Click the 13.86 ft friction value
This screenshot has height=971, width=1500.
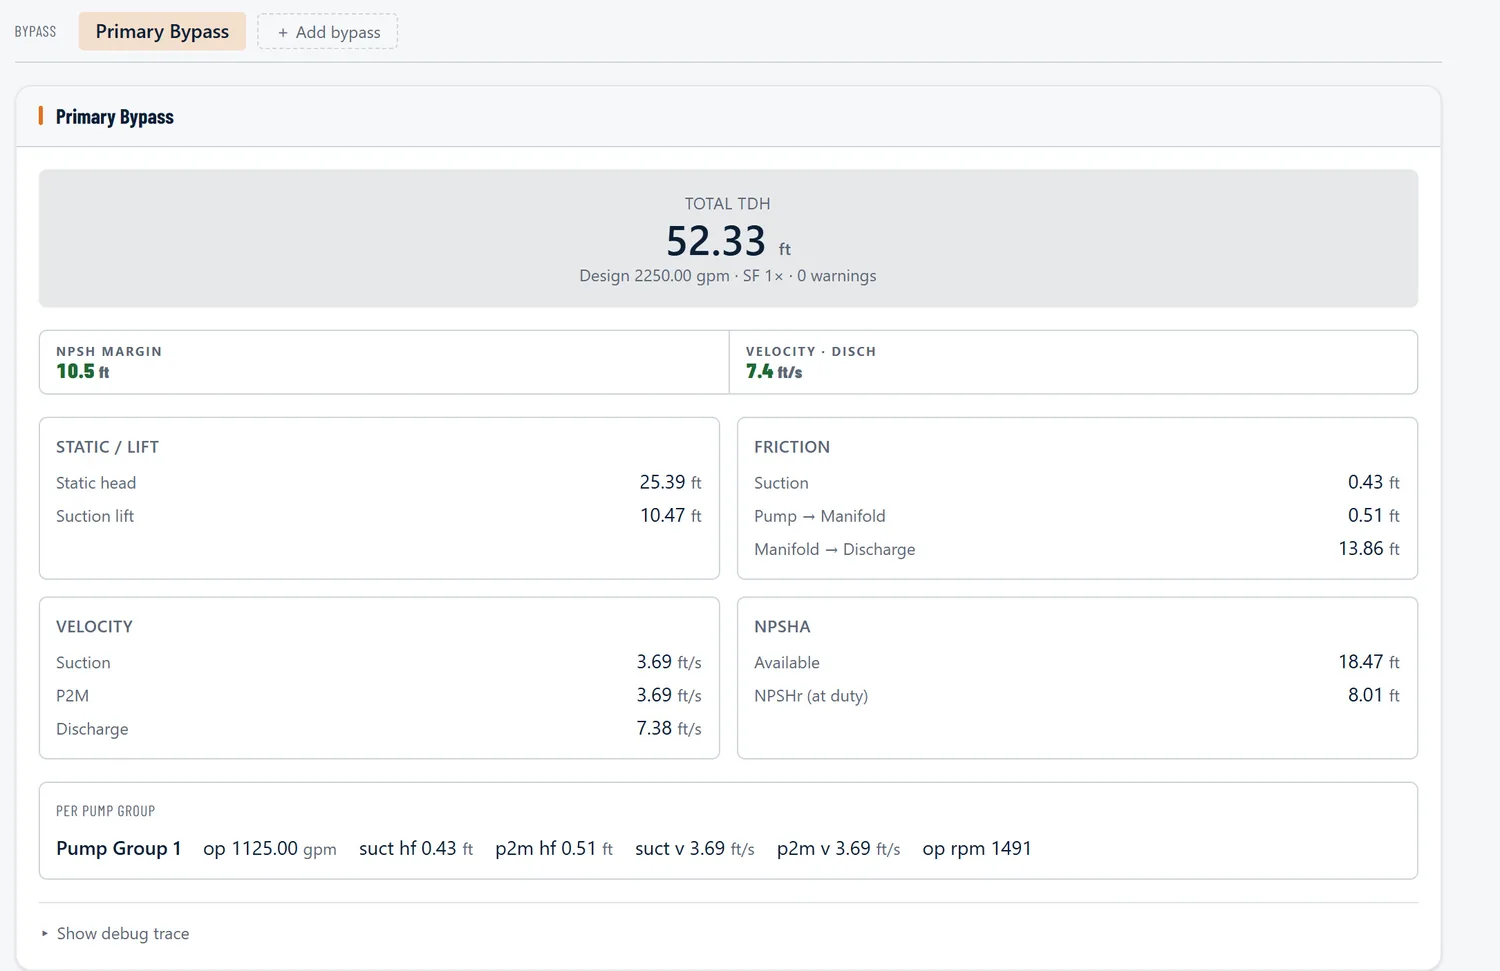(x=1369, y=548)
